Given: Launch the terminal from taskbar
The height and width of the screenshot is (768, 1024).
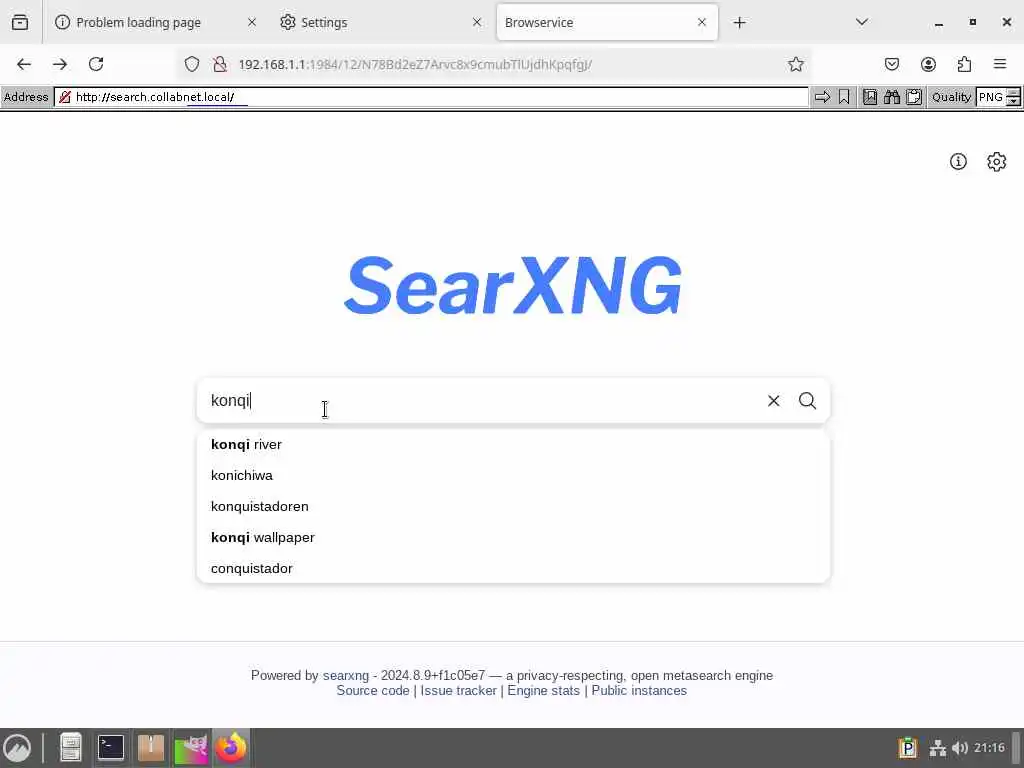Looking at the screenshot, I should coord(110,748).
